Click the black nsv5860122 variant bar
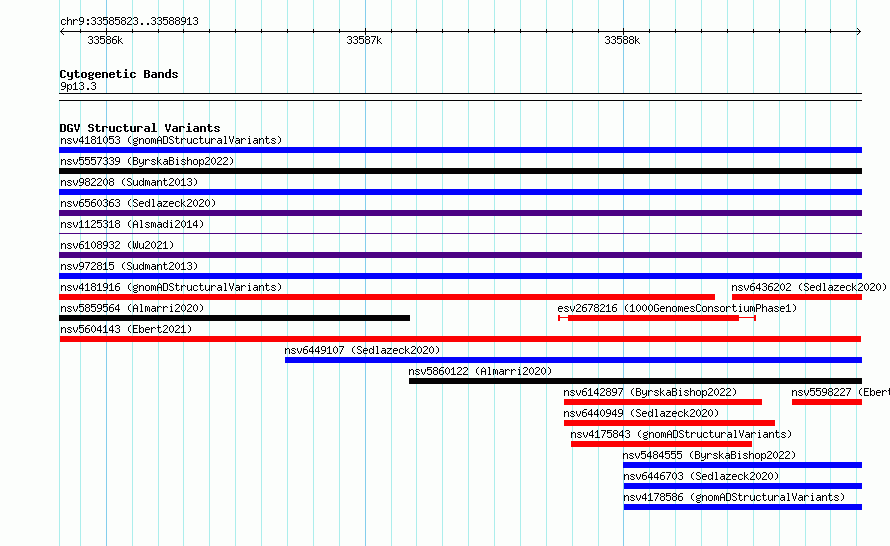 (635, 381)
